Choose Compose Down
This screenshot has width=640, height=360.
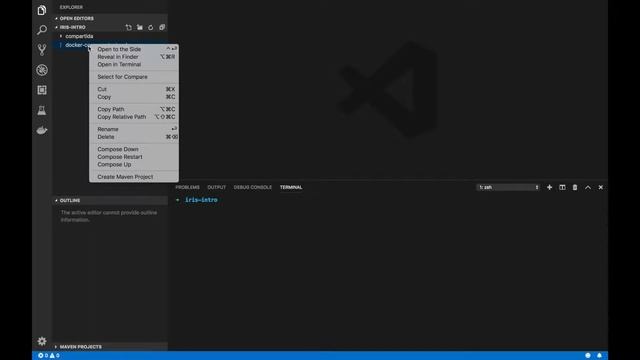click(133, 149)
